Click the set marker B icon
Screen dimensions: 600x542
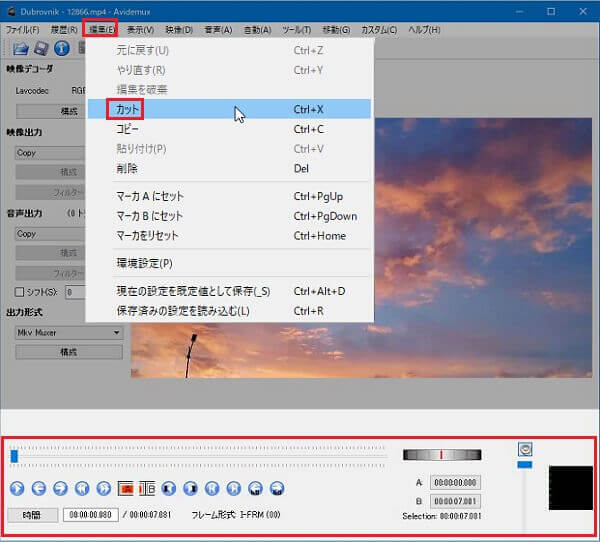click(x=147, y=488)
